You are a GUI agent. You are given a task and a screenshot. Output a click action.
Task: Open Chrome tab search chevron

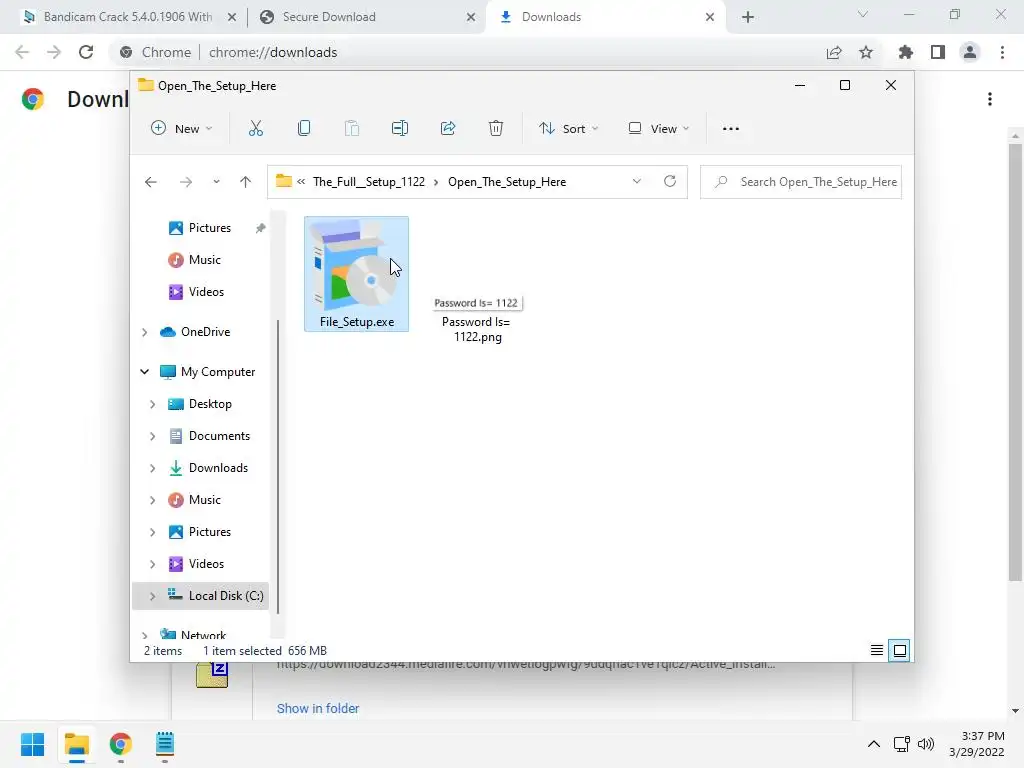[x=863, y=14]
